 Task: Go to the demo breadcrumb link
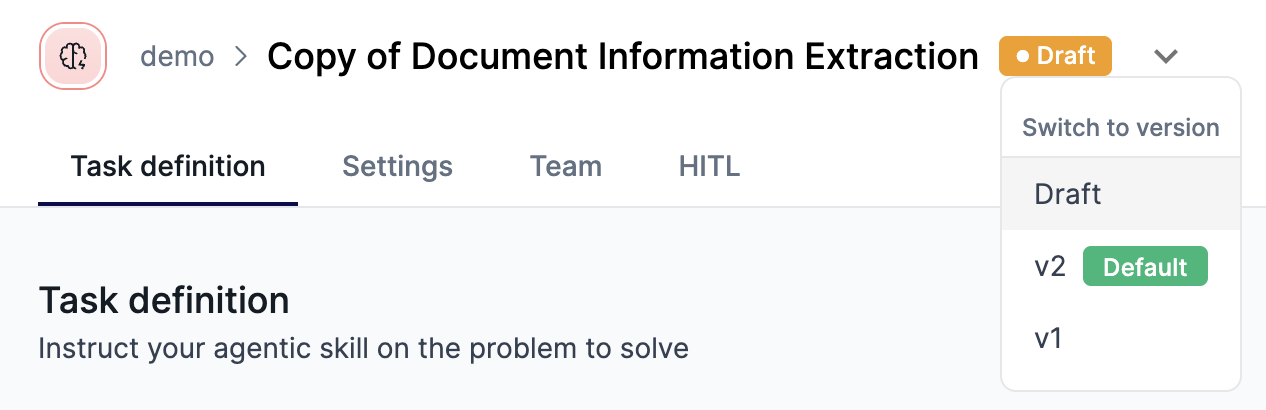pos(177,56)
